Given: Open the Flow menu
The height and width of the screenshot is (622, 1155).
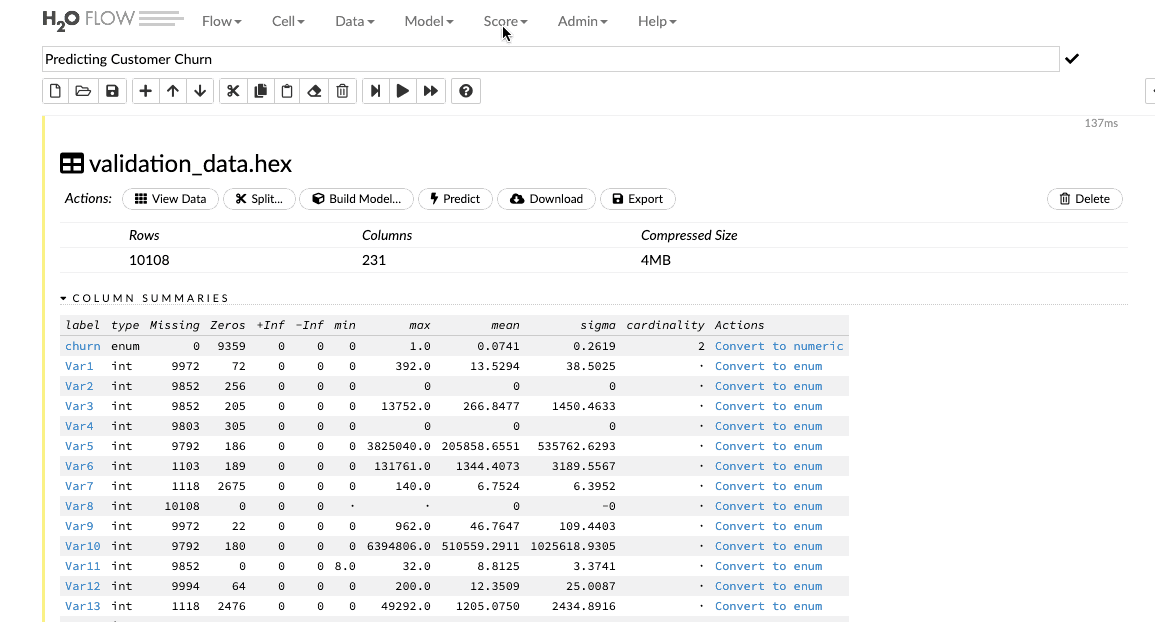Looking at the screenshot, I should coord(222,21).
